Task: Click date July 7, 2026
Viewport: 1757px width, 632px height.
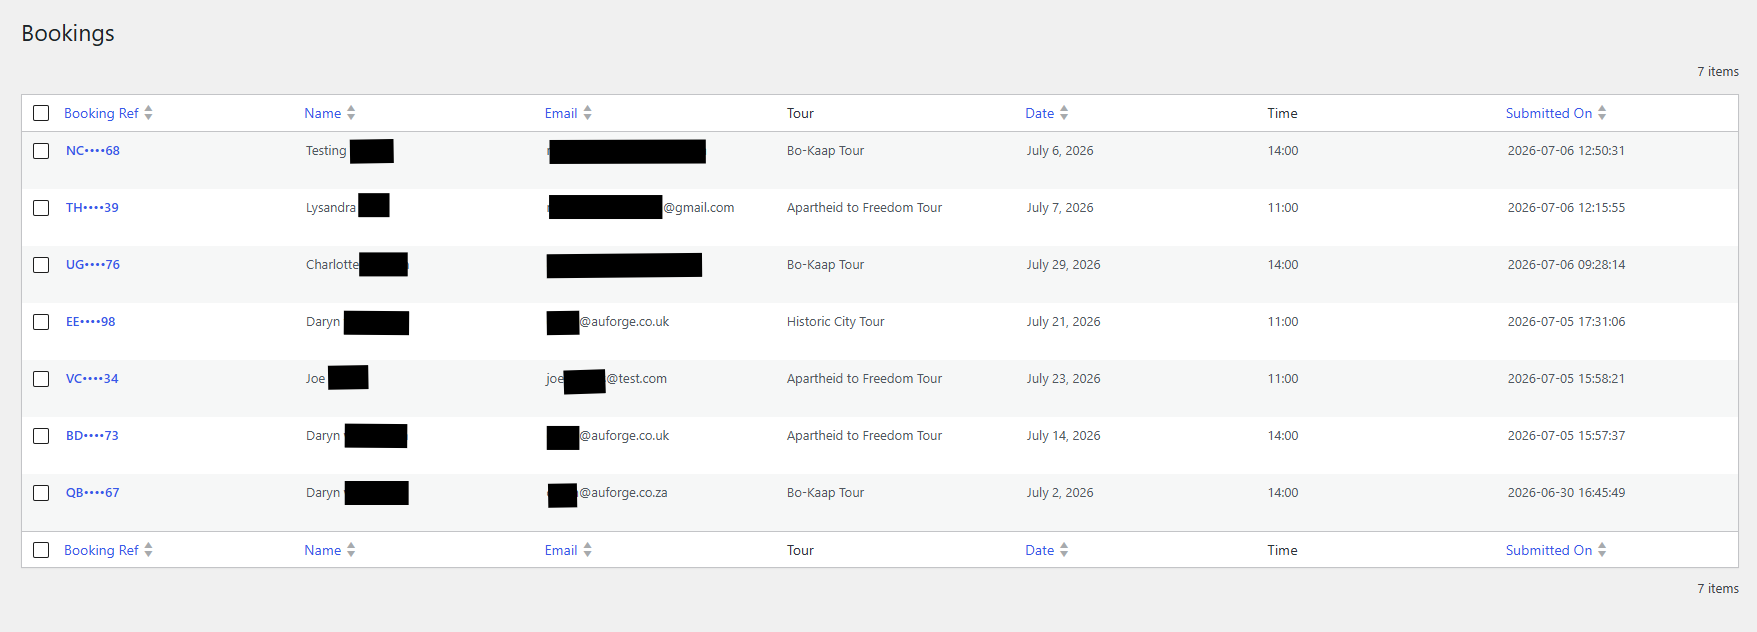Action: pyautogui.click(x=1060, y=208)
